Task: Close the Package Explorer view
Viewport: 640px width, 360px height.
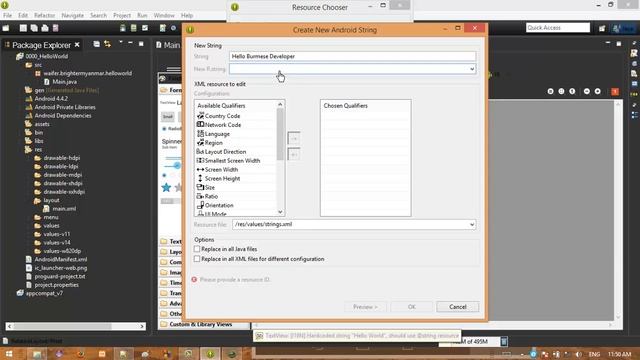Action: [77, 44]
